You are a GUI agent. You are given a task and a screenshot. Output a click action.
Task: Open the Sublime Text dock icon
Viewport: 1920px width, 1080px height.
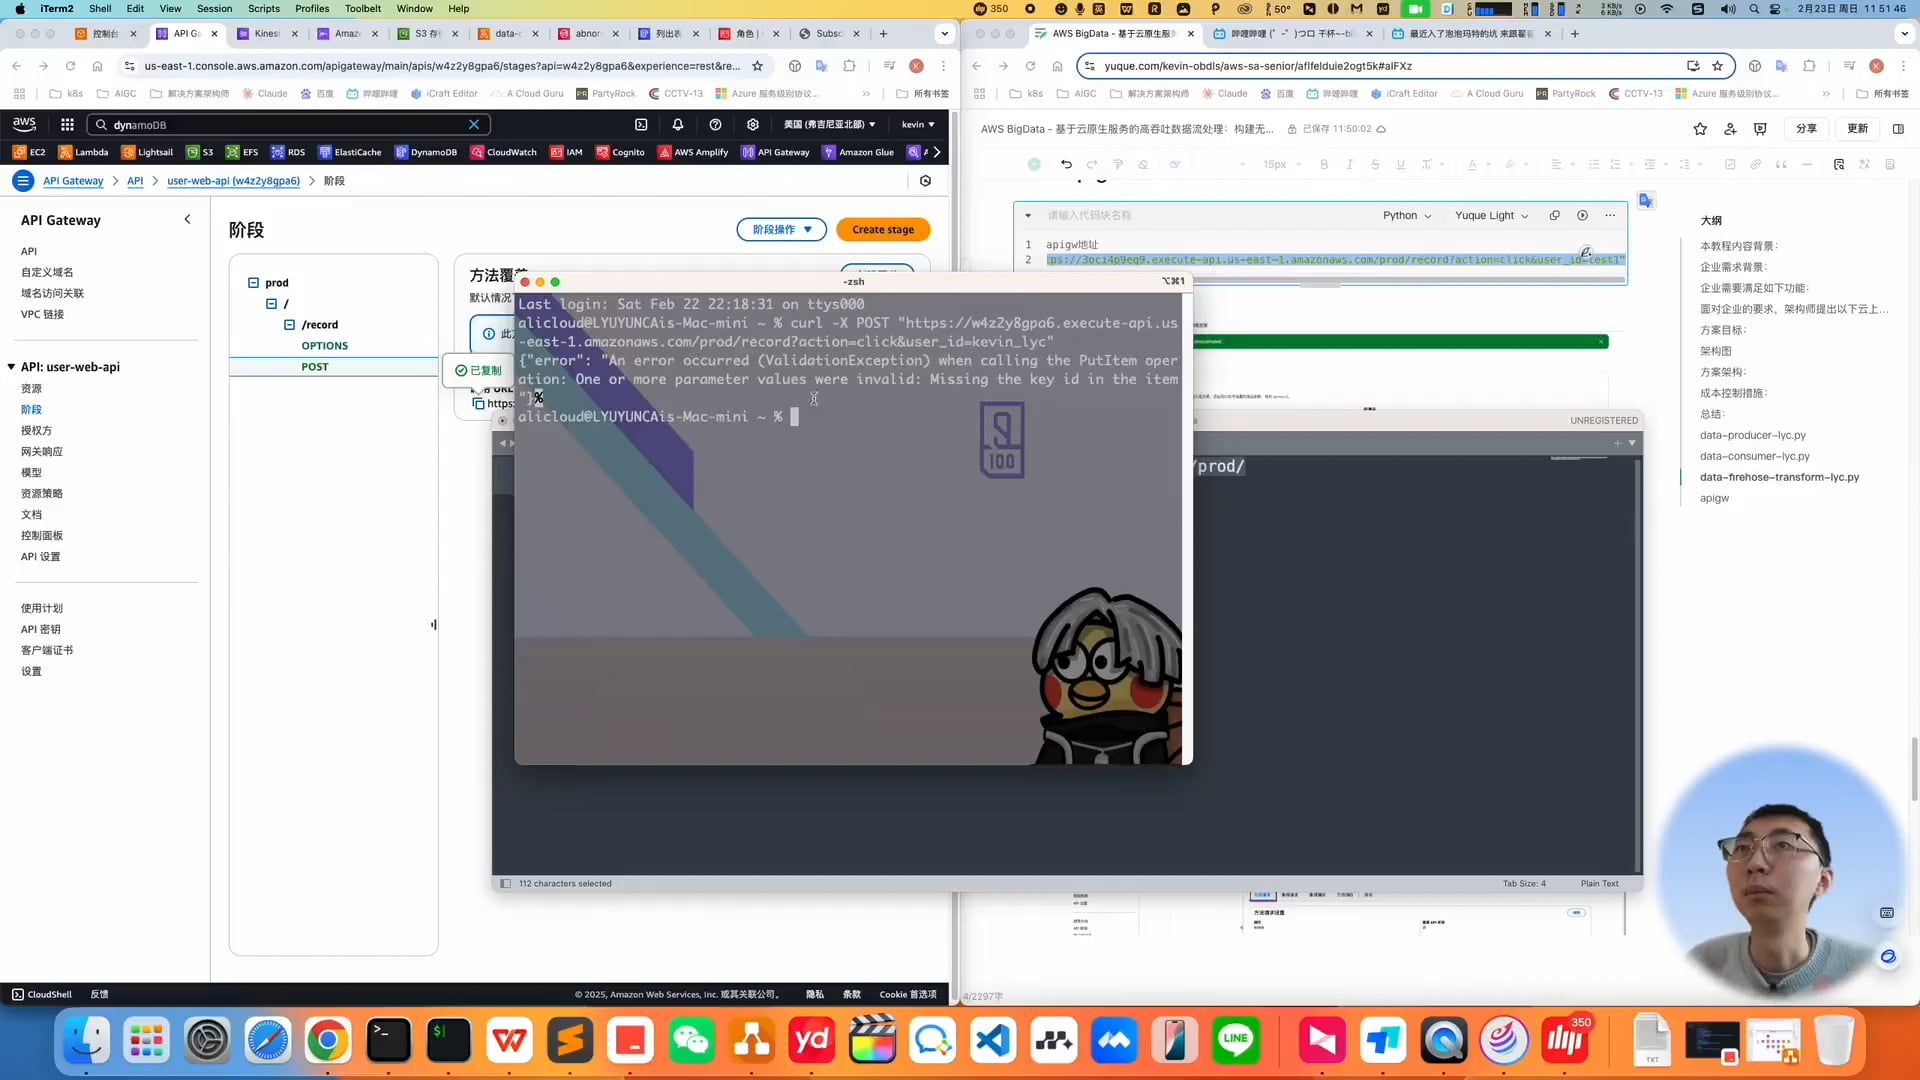pyautogui.click(x=570, y=1042)
